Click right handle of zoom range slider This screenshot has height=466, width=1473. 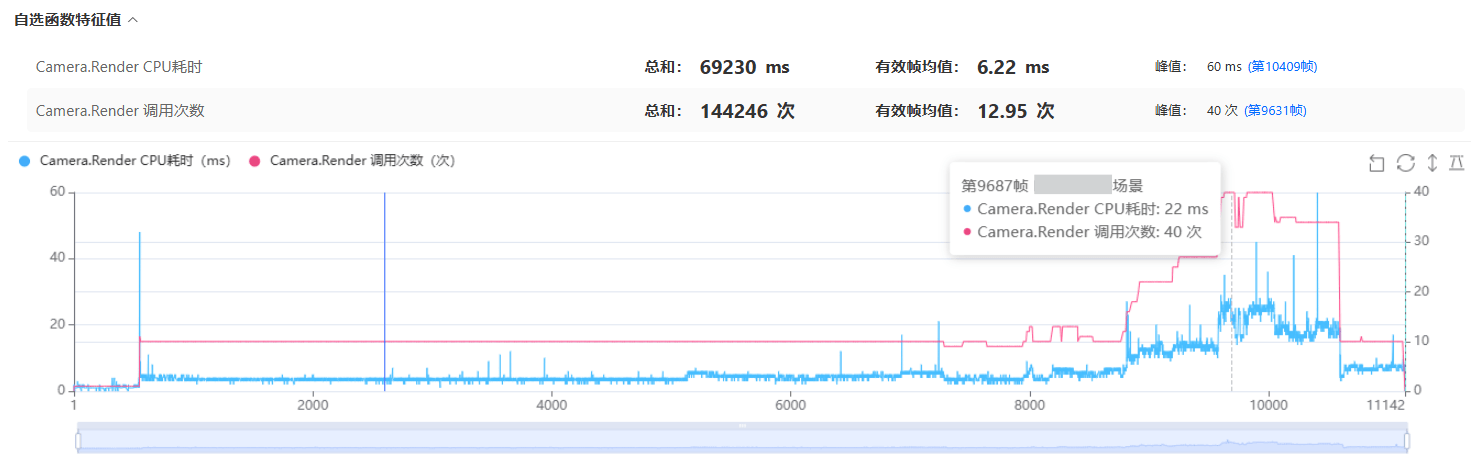tap(1407, 441)
